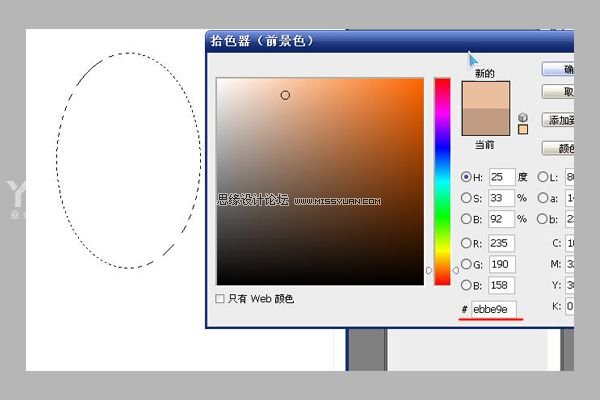The image size is (600, 400).
Task: Click the out-of-gamut warning cube icon
Action: pyautogui.click(x=523, y=117)
